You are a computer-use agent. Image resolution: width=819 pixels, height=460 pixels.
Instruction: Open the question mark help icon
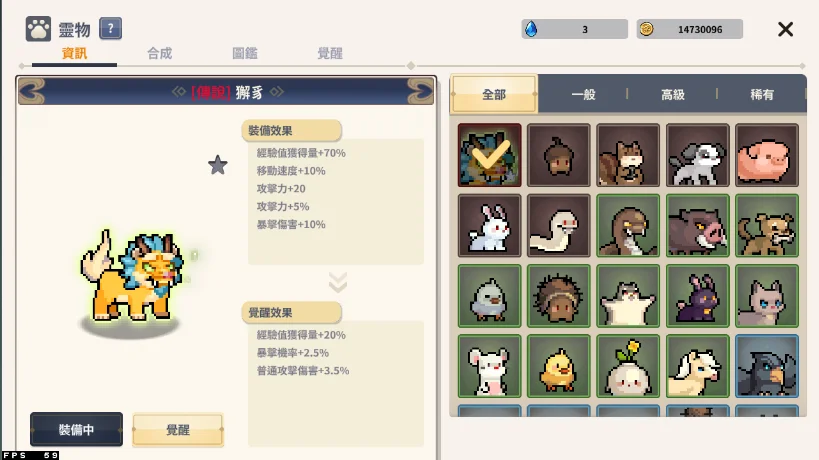[x=110, y=29]
